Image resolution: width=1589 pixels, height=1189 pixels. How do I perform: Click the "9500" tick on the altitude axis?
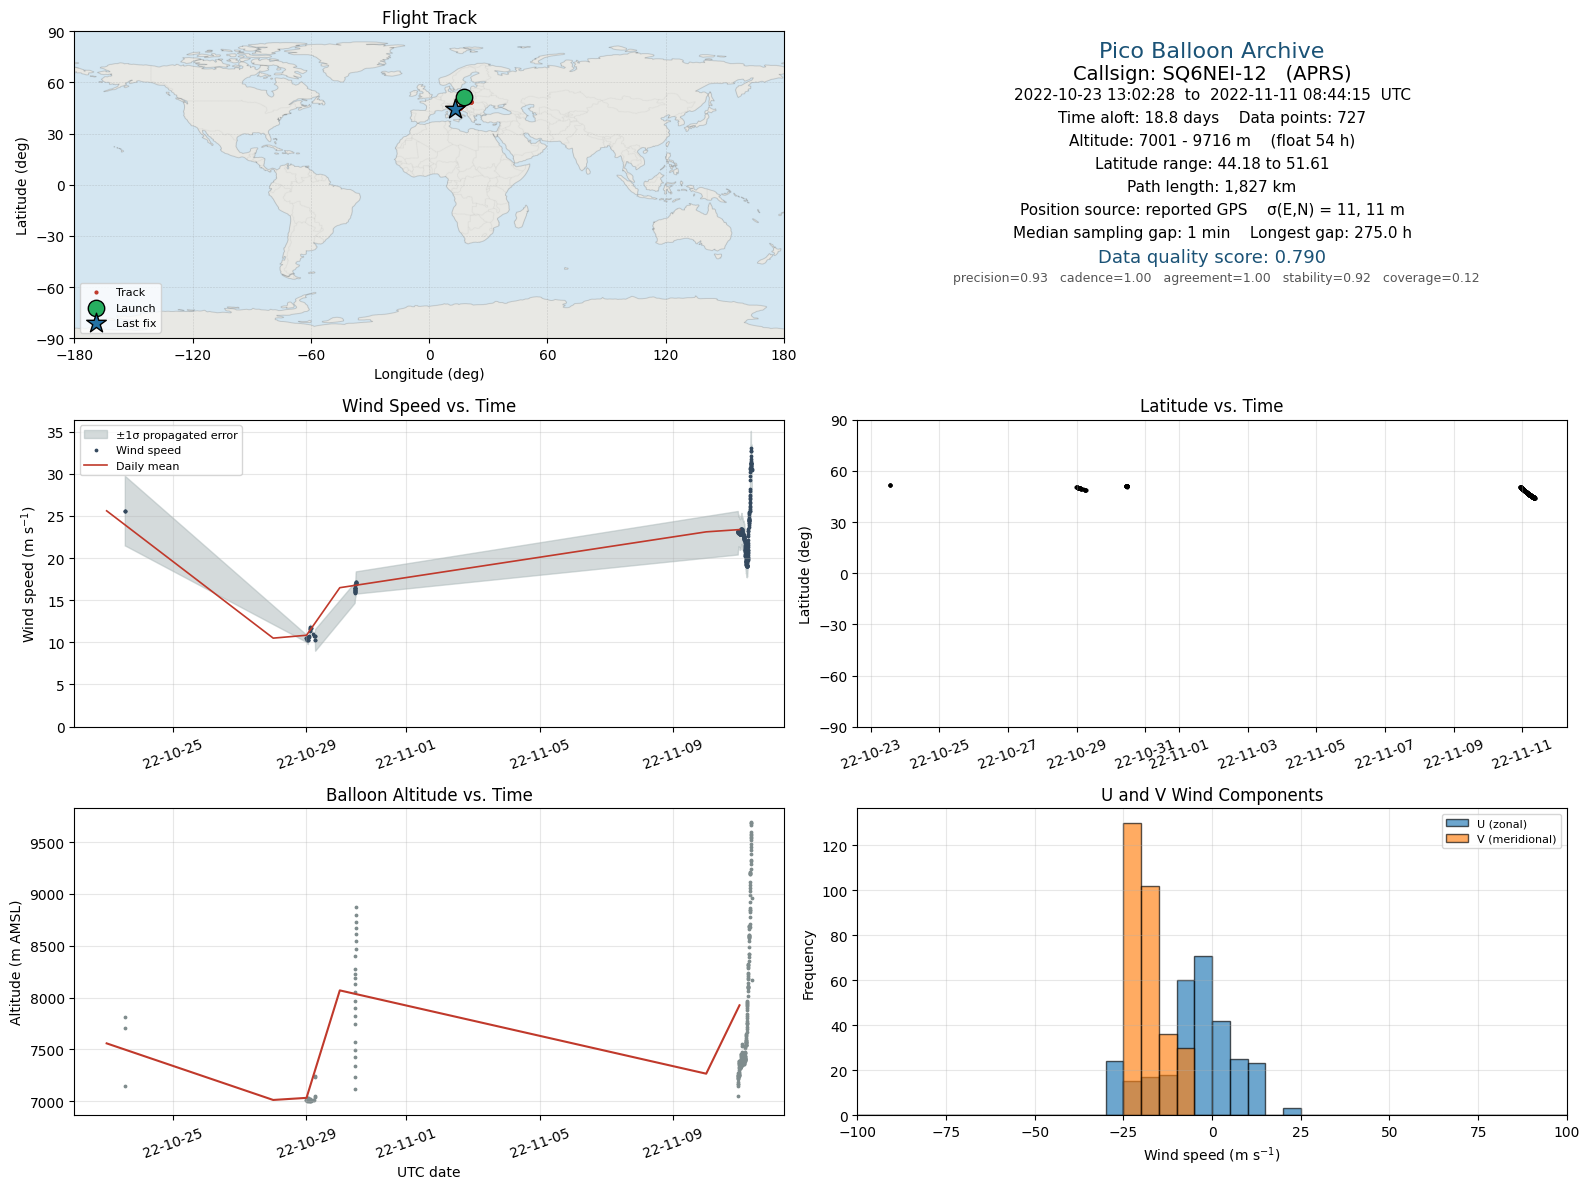48,844
